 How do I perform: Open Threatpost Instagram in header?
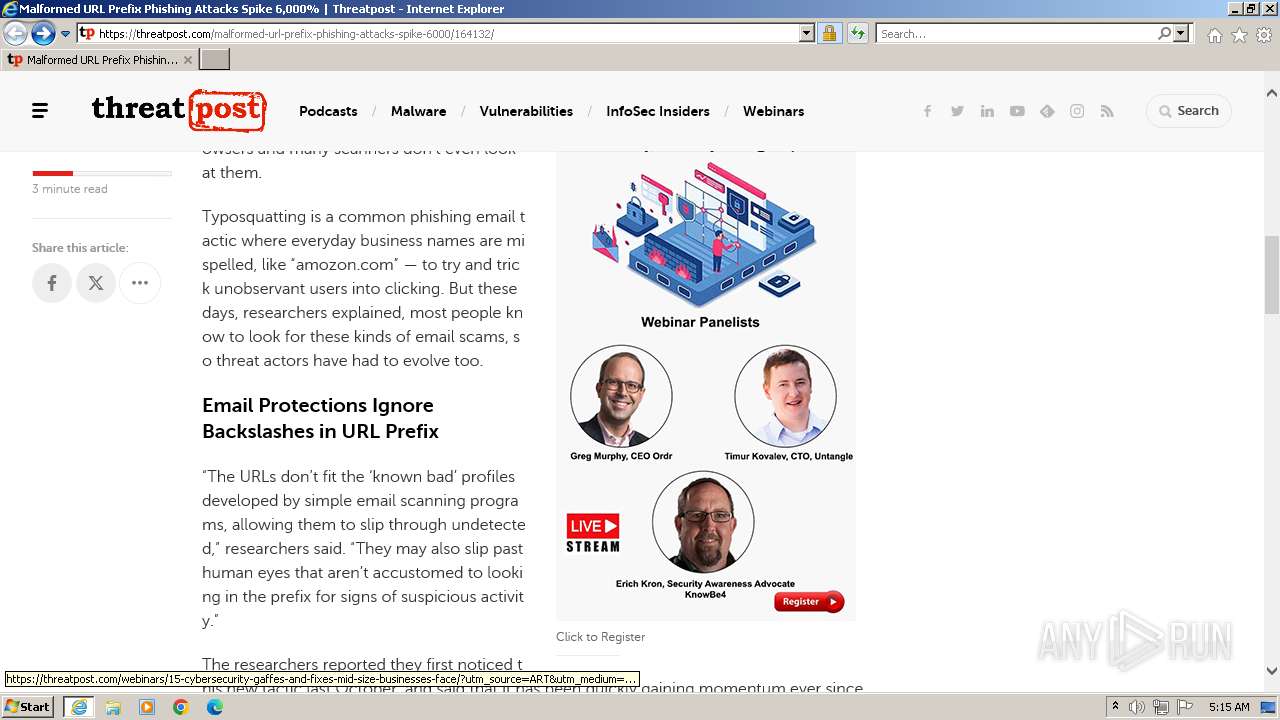pyautogui.click(x=1077, y=111)
